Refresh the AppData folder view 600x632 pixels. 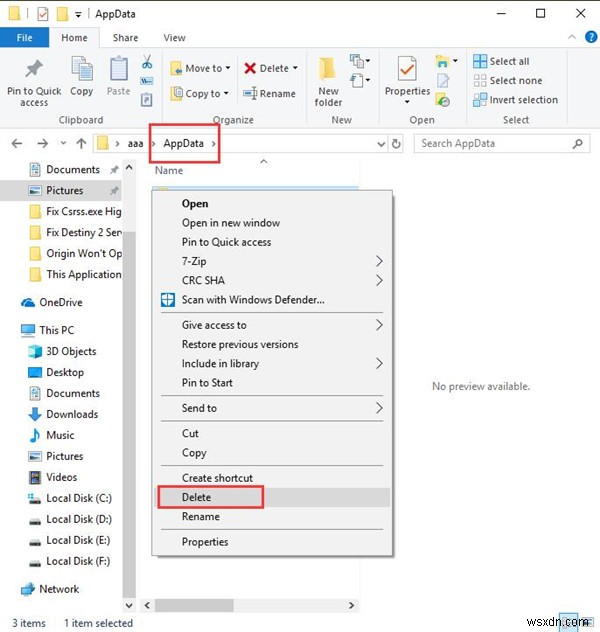click(396, 143)
